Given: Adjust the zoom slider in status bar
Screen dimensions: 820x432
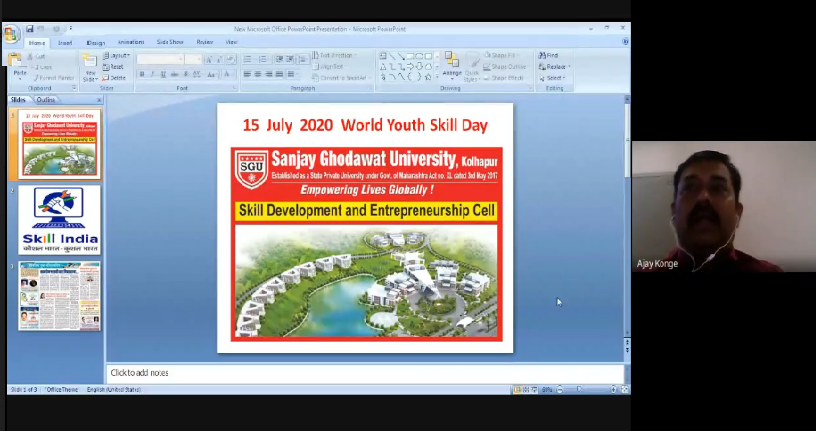Looking at the screenshot, I should (579, 390).
